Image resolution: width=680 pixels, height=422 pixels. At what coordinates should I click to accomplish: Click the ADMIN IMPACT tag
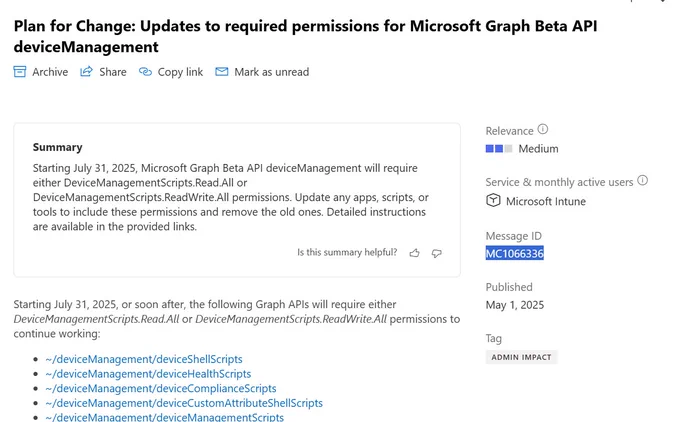click(x=521, y=357)
